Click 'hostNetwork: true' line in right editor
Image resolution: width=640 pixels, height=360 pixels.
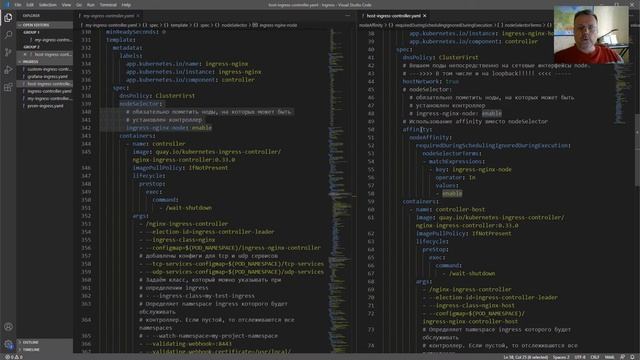tap(430, 81)
